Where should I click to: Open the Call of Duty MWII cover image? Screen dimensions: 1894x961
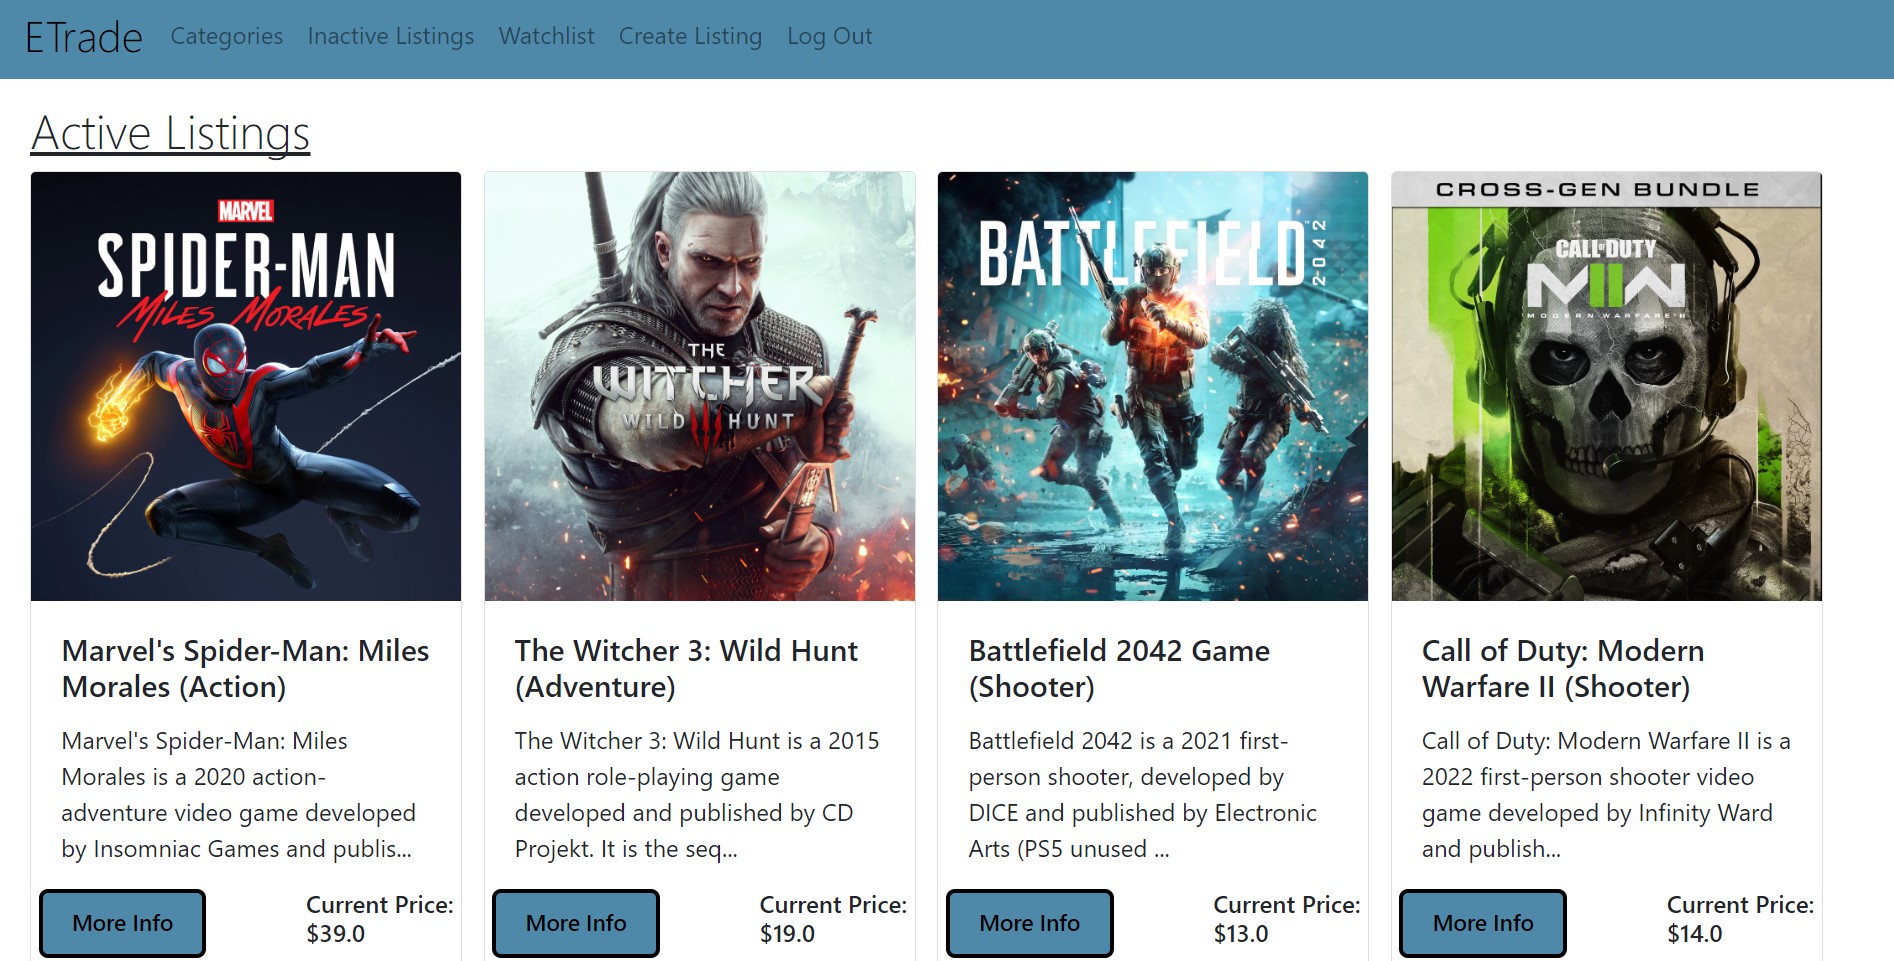coord(1607,386)
